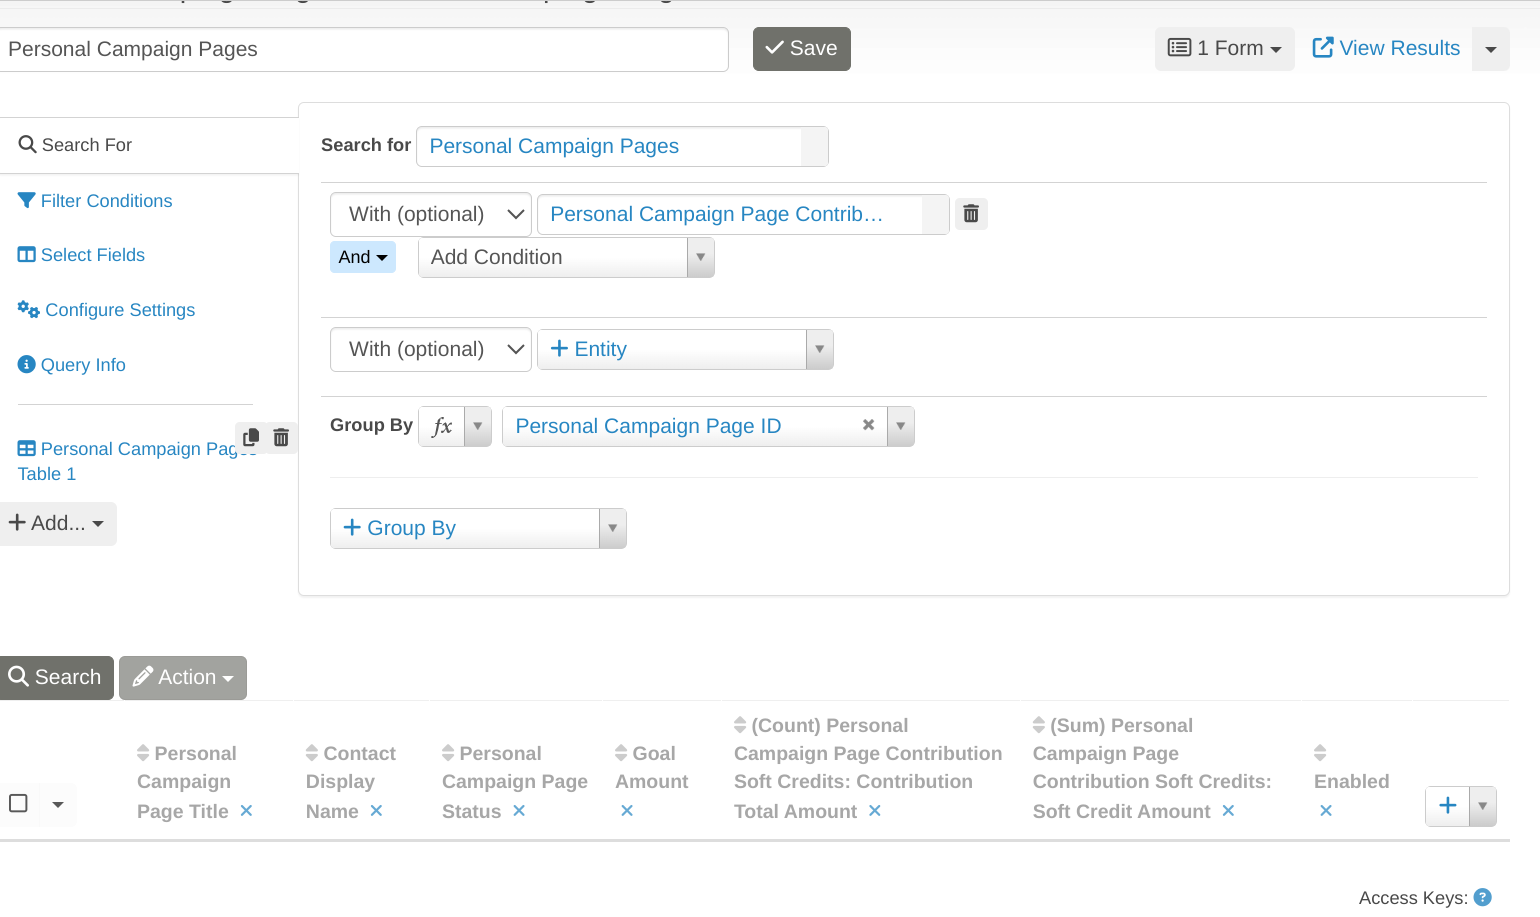Open the Add... display menu
Screen dimensions: 1540x917
tap(57, 523)
